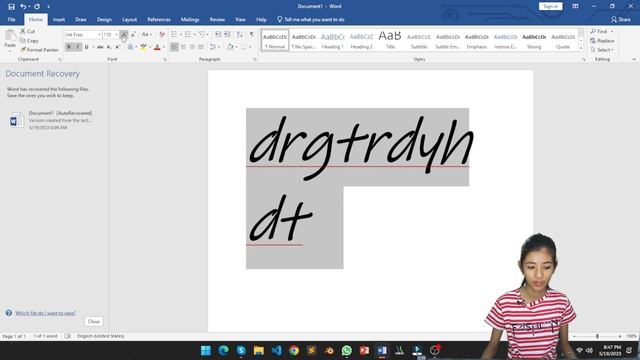The image size is (640, 360).
Task: Toggle Bold formatting
Action: point(69,47)
